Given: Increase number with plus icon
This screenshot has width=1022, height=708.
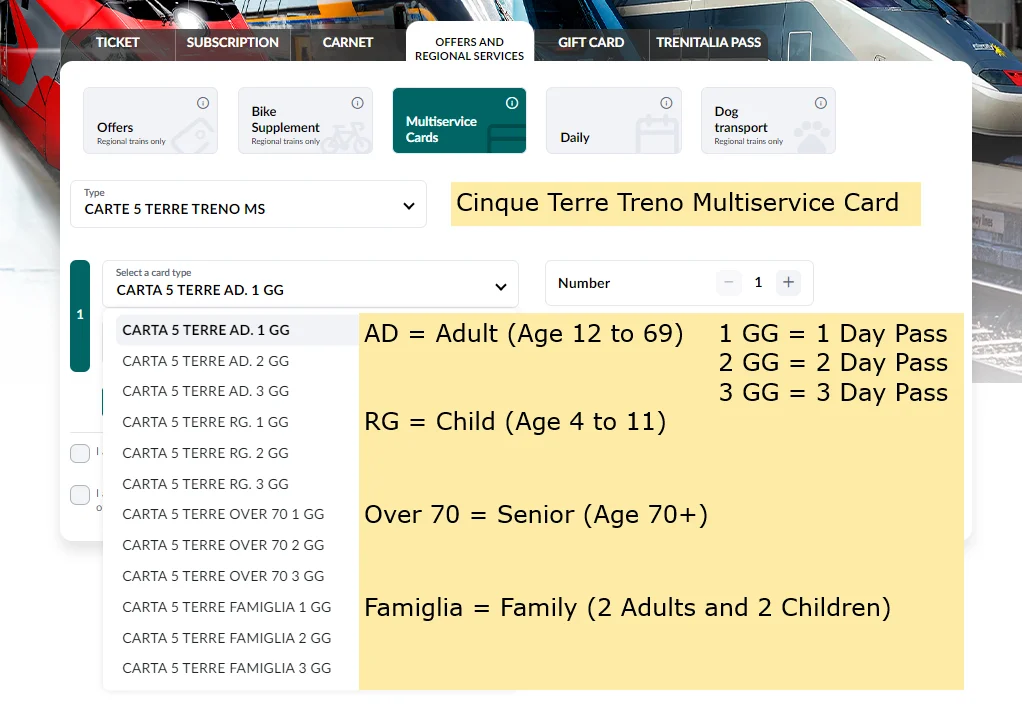Looking at the screenshot, I should (x=788, y=283).
